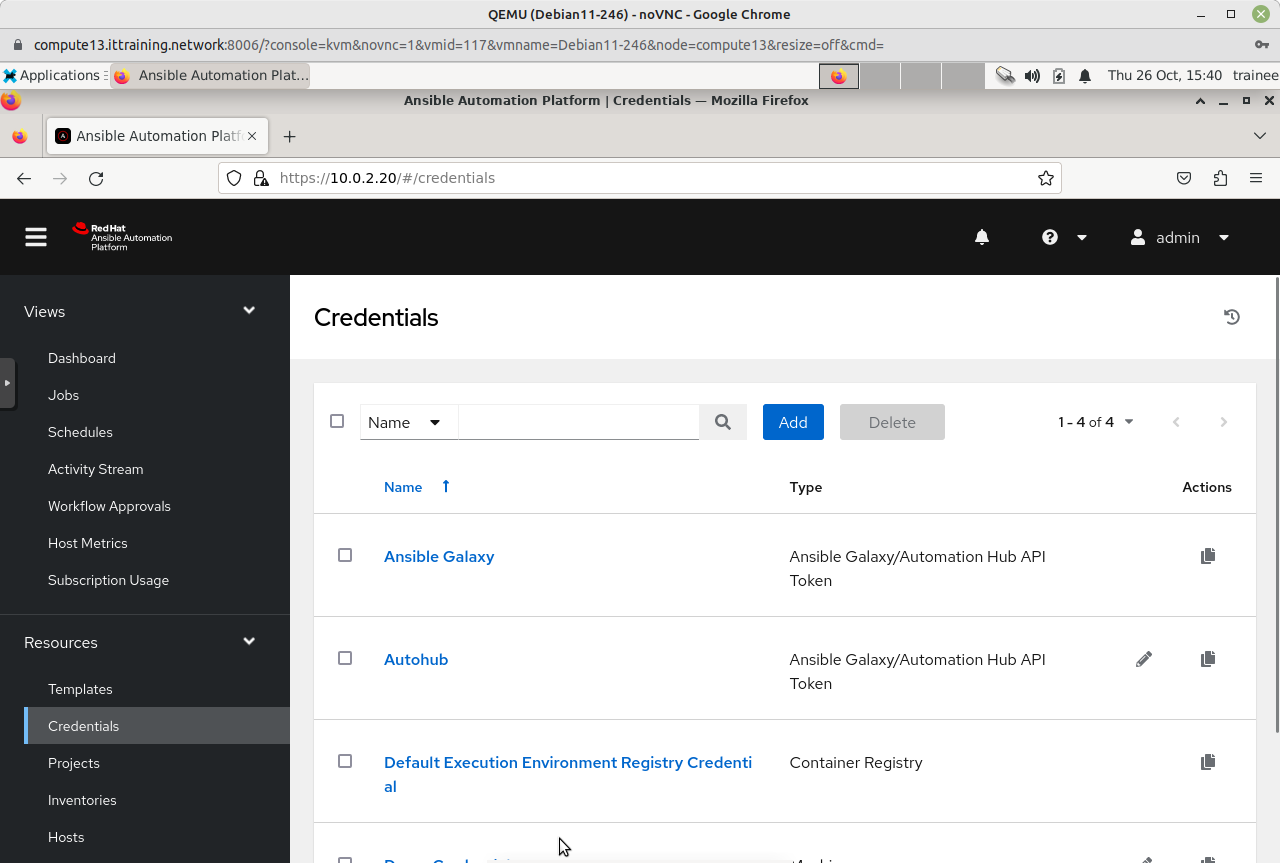This screenshot has width=1280, height=863.
Task: Open Projects in sidebar
Action: (x=74, y=763)
